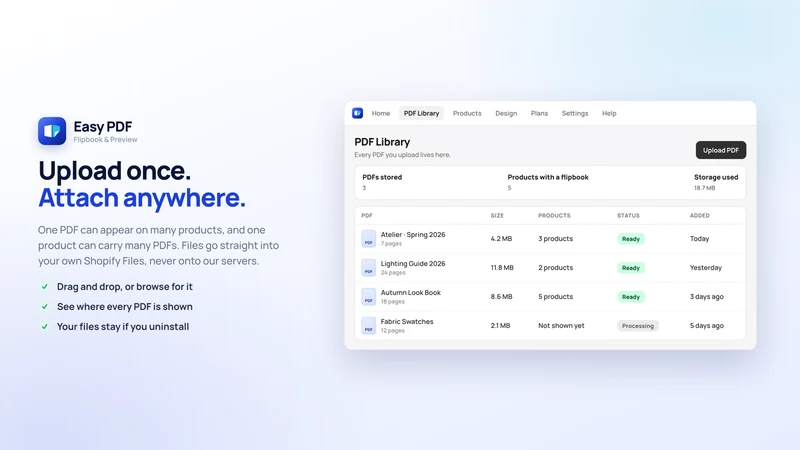Viewport: 800px width, 450px height.
Task: Click the "Upload once." headline
Action: [114, 170]
